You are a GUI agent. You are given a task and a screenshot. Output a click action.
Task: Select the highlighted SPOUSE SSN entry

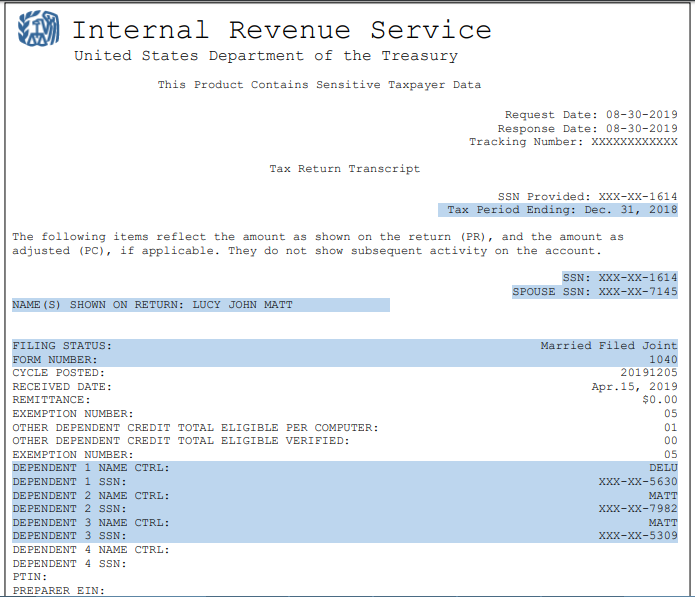tap(594, 291)
